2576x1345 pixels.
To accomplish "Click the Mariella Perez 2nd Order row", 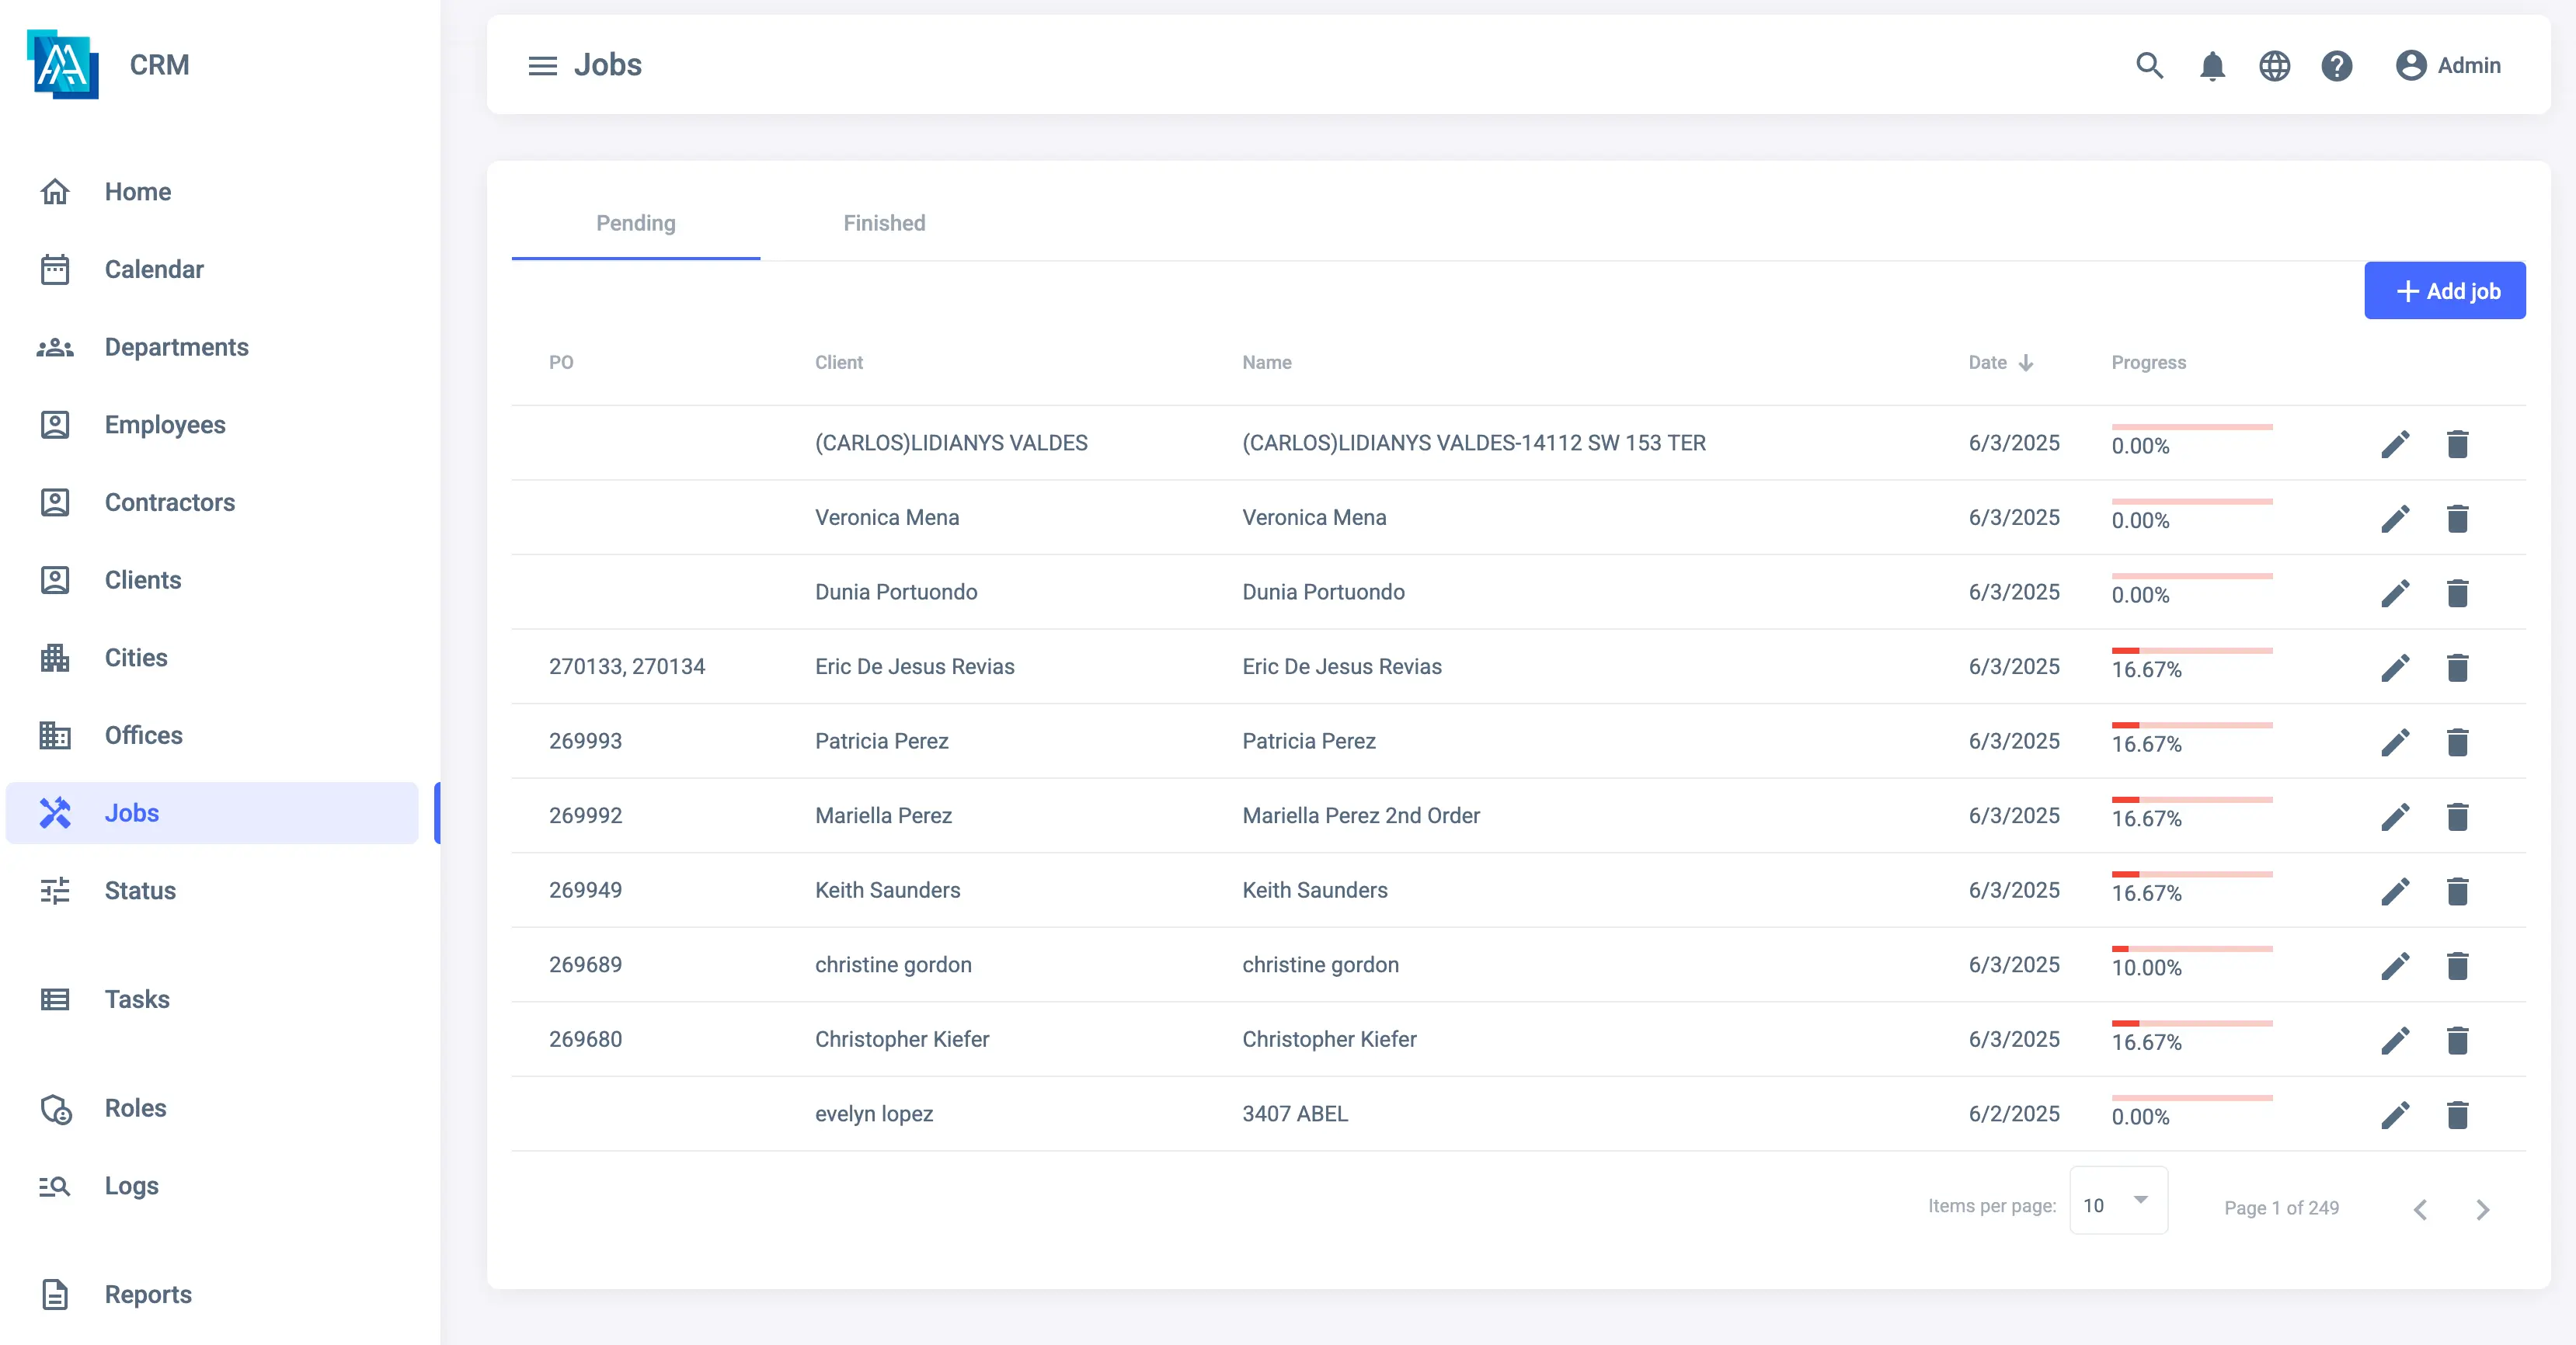I will 1360,816.
